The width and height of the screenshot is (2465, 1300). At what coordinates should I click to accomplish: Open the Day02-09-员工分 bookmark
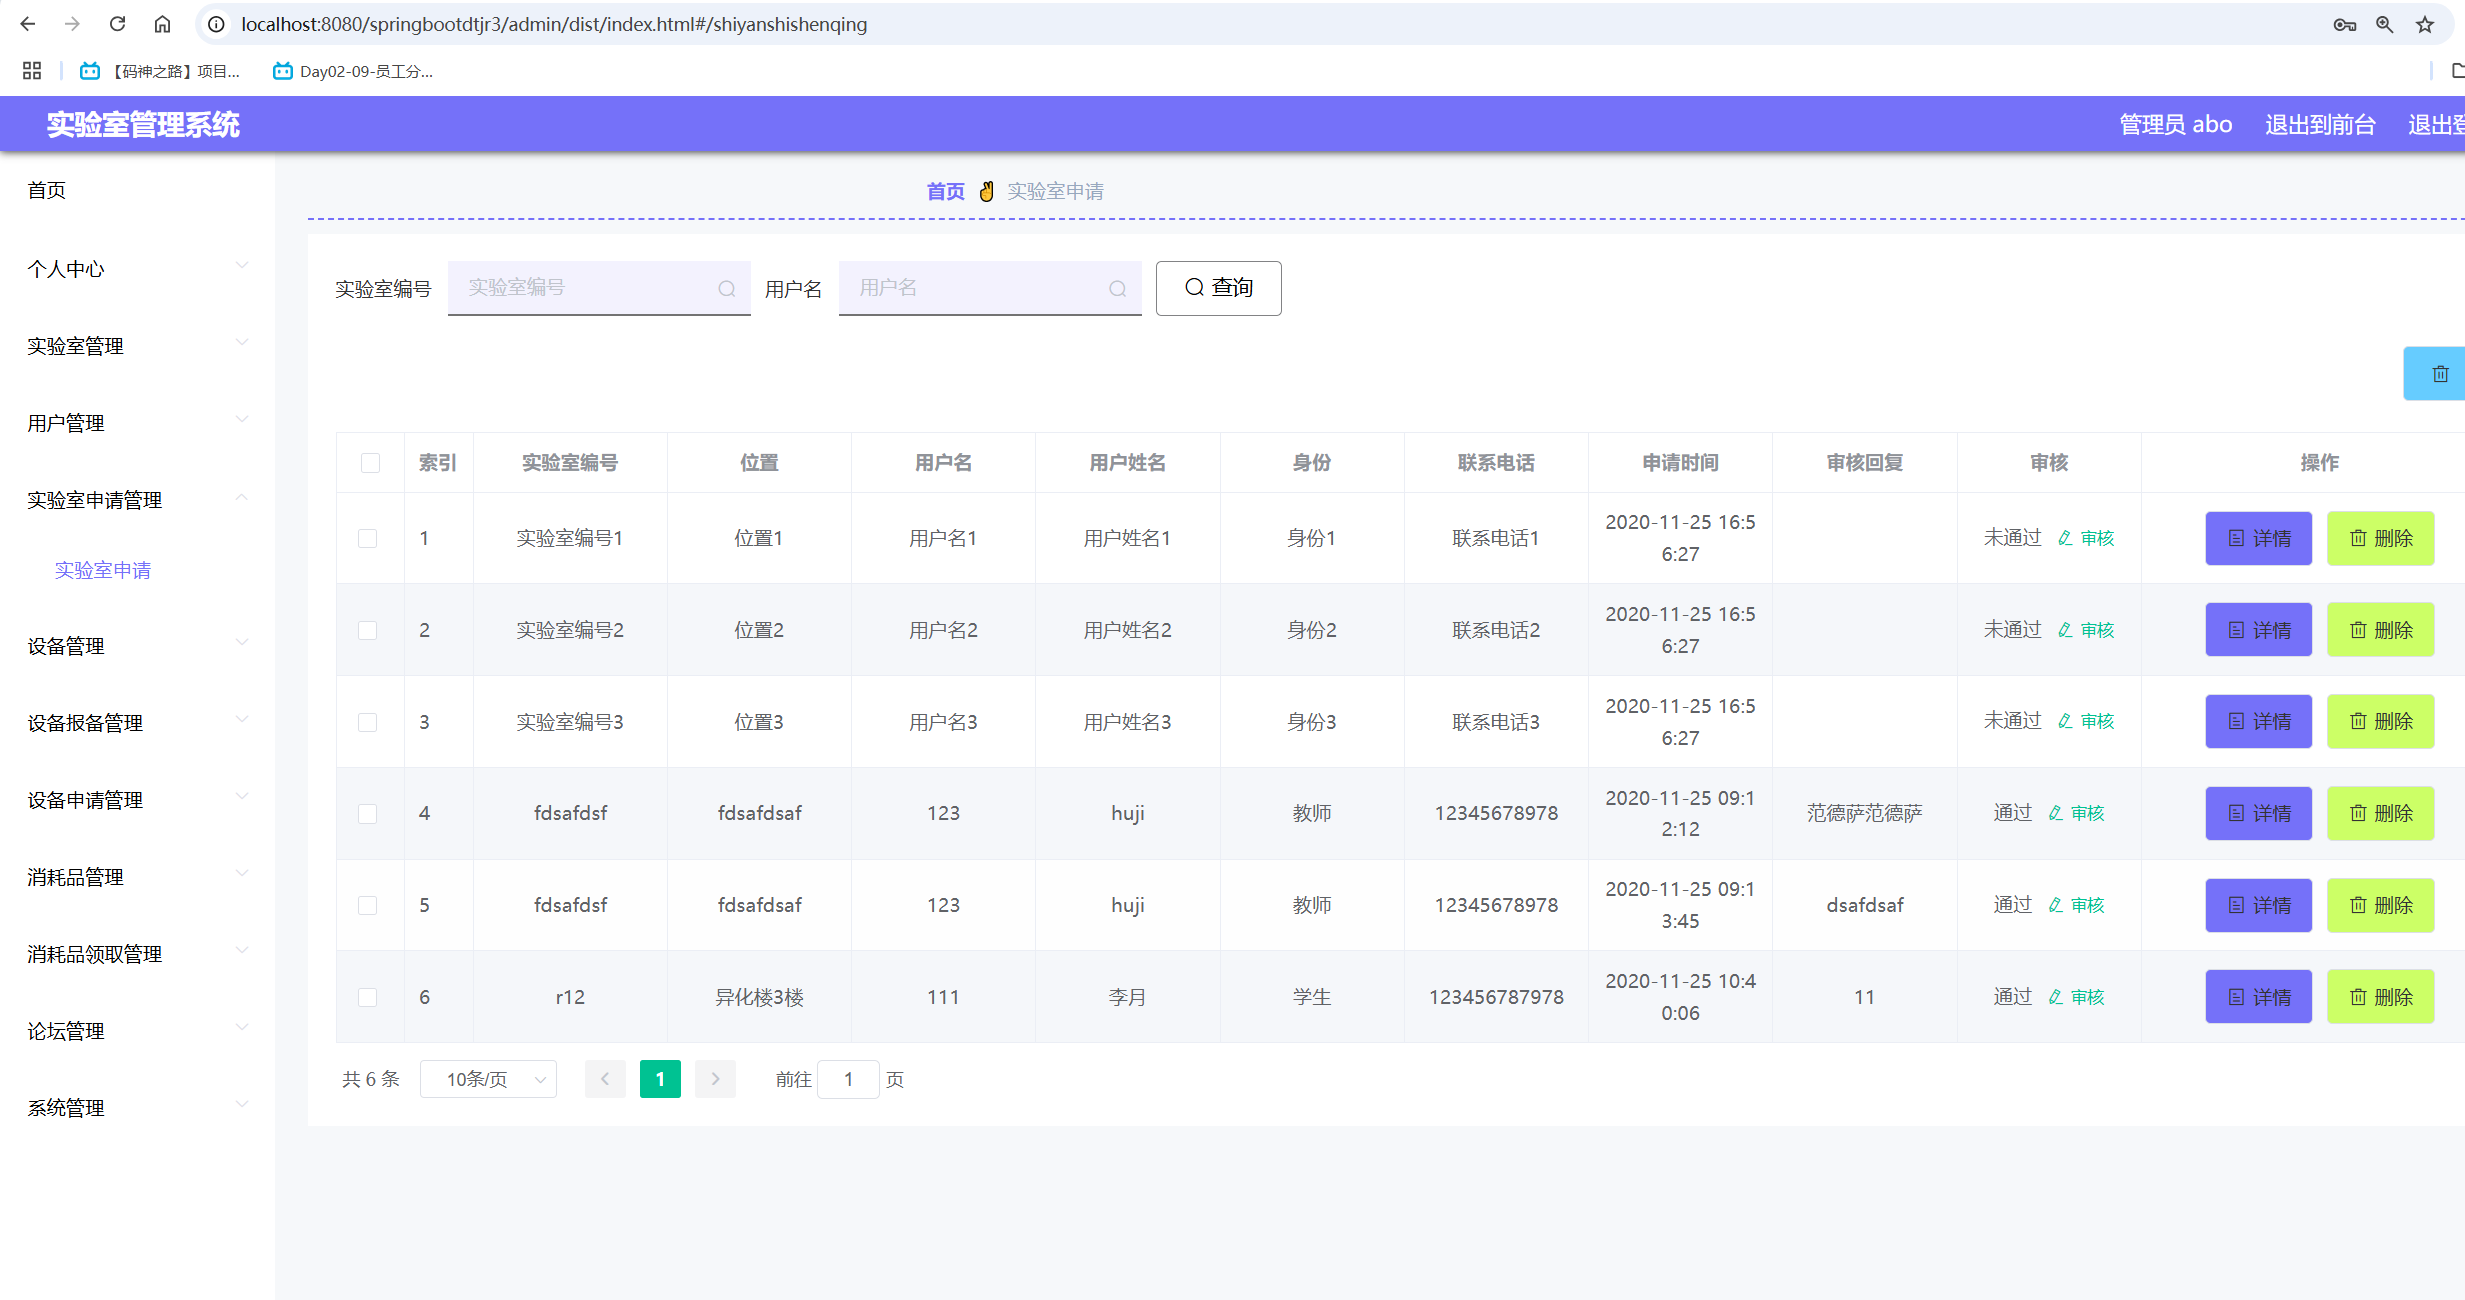[353, 71]
